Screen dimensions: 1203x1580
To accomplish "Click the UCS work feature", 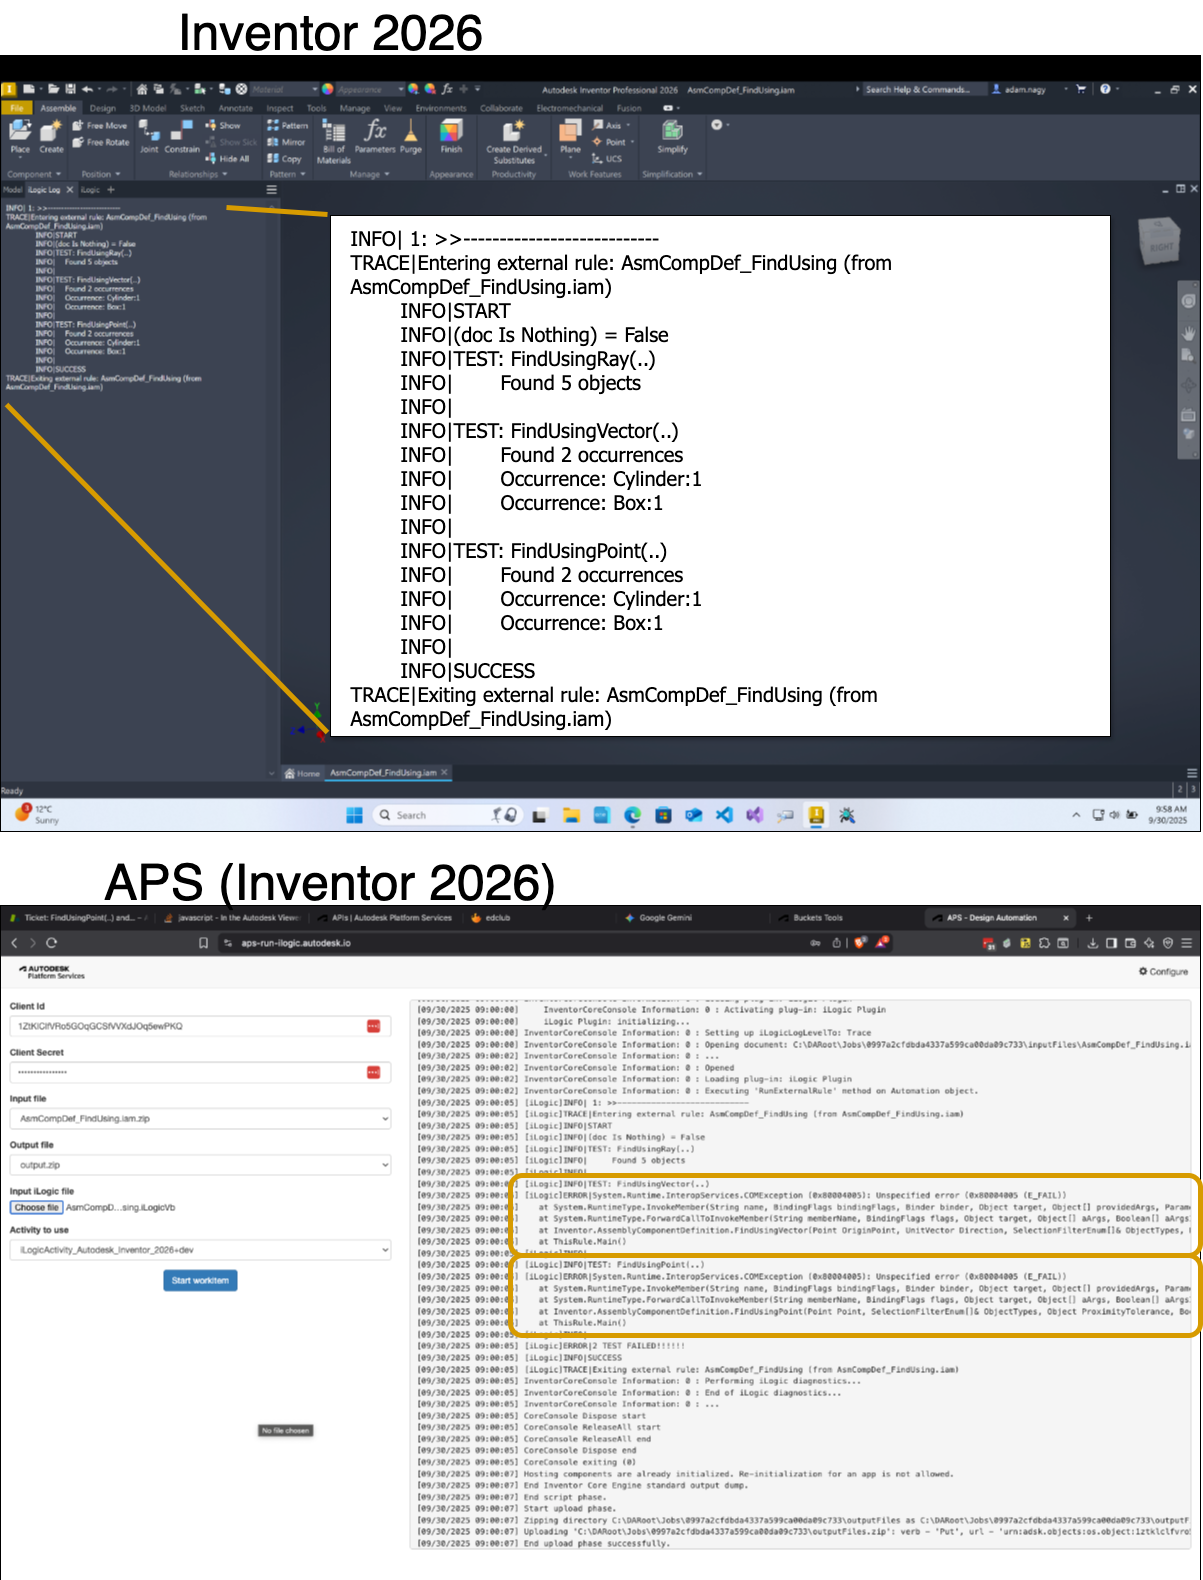I will 607,158.
